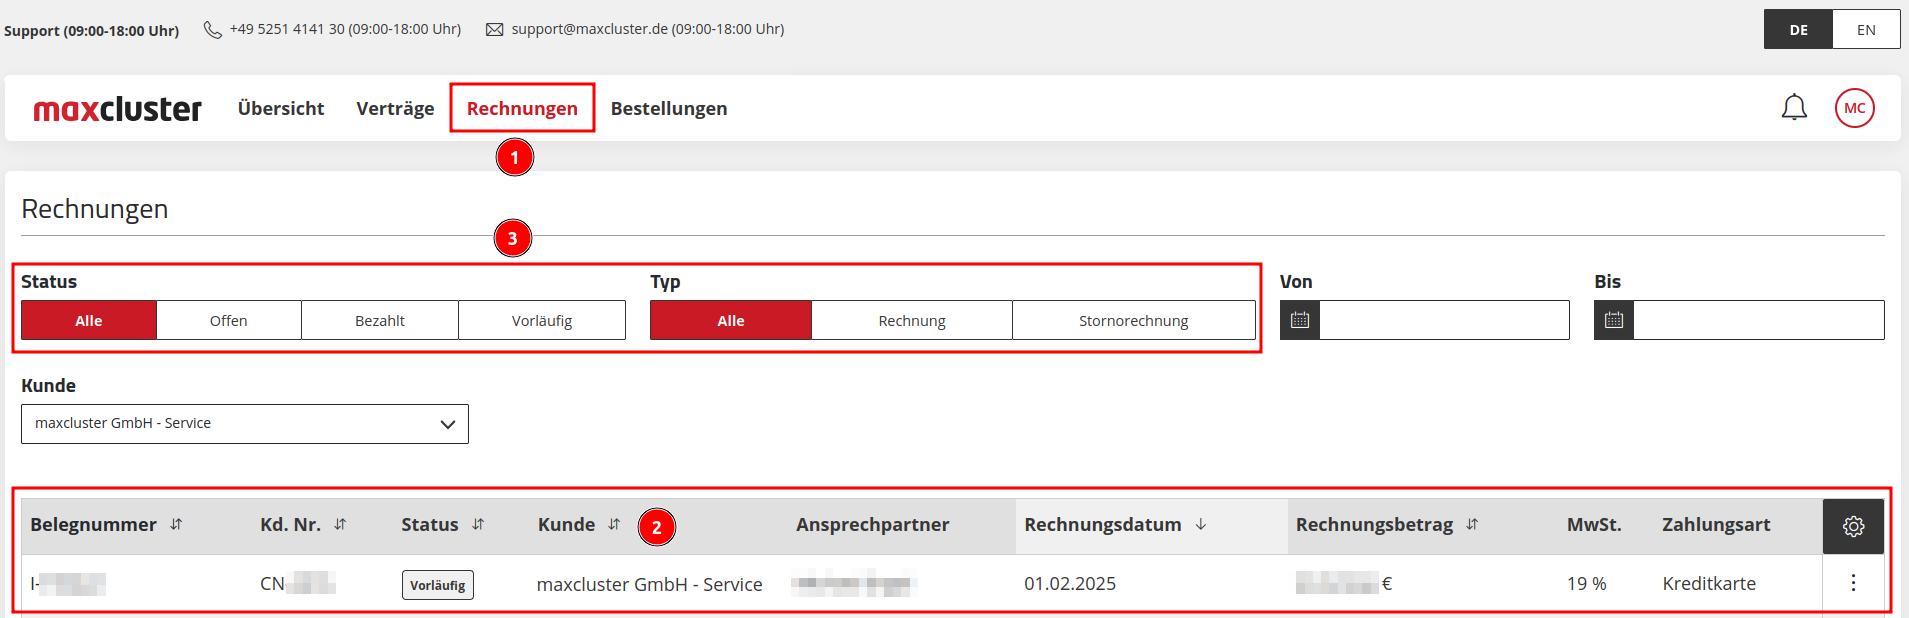Open the MC user avatar menu
This screenshot has height=618, width=1909.
[x=1854, y=108]
